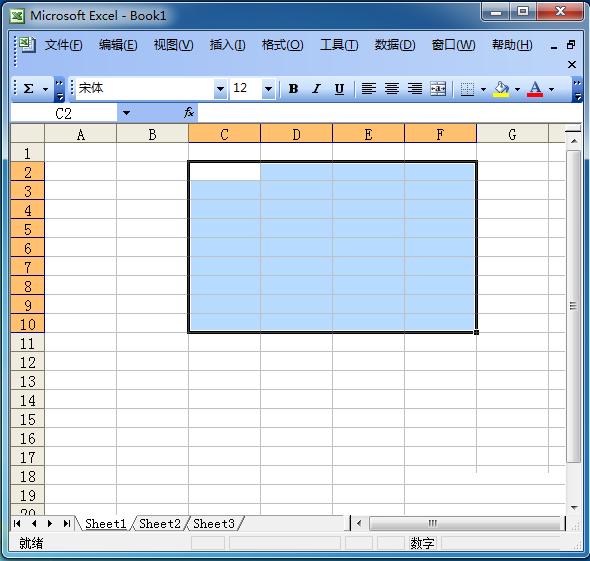Select row 15 header
The height and width of the screenshot is (561, 590).
27,419
